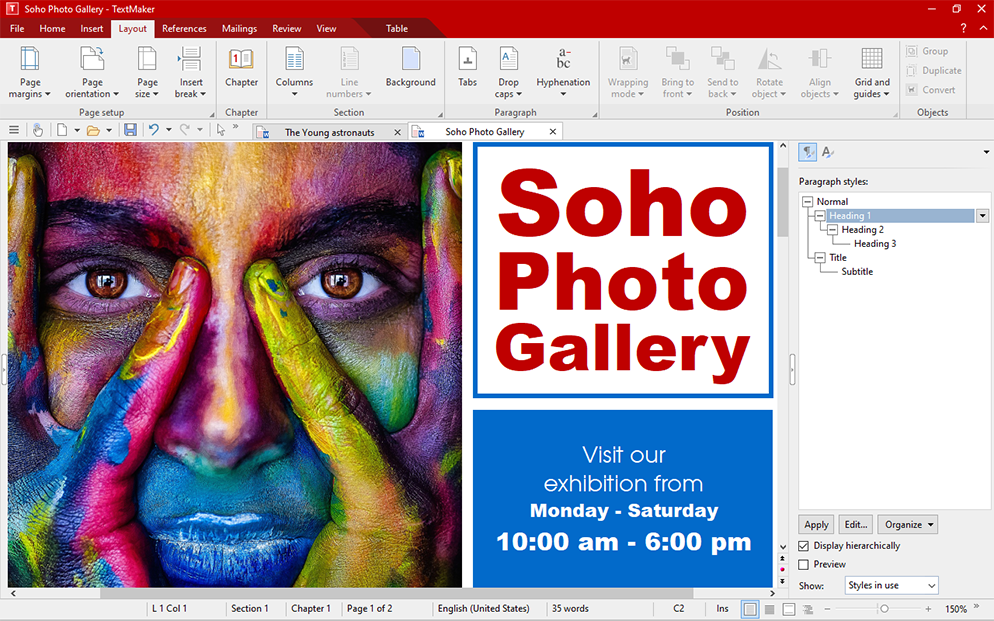Image resolution: width=994 pixels, height=621 pixels.
Task: Switch to normal view in the status bar
Action: pos(749,608)
